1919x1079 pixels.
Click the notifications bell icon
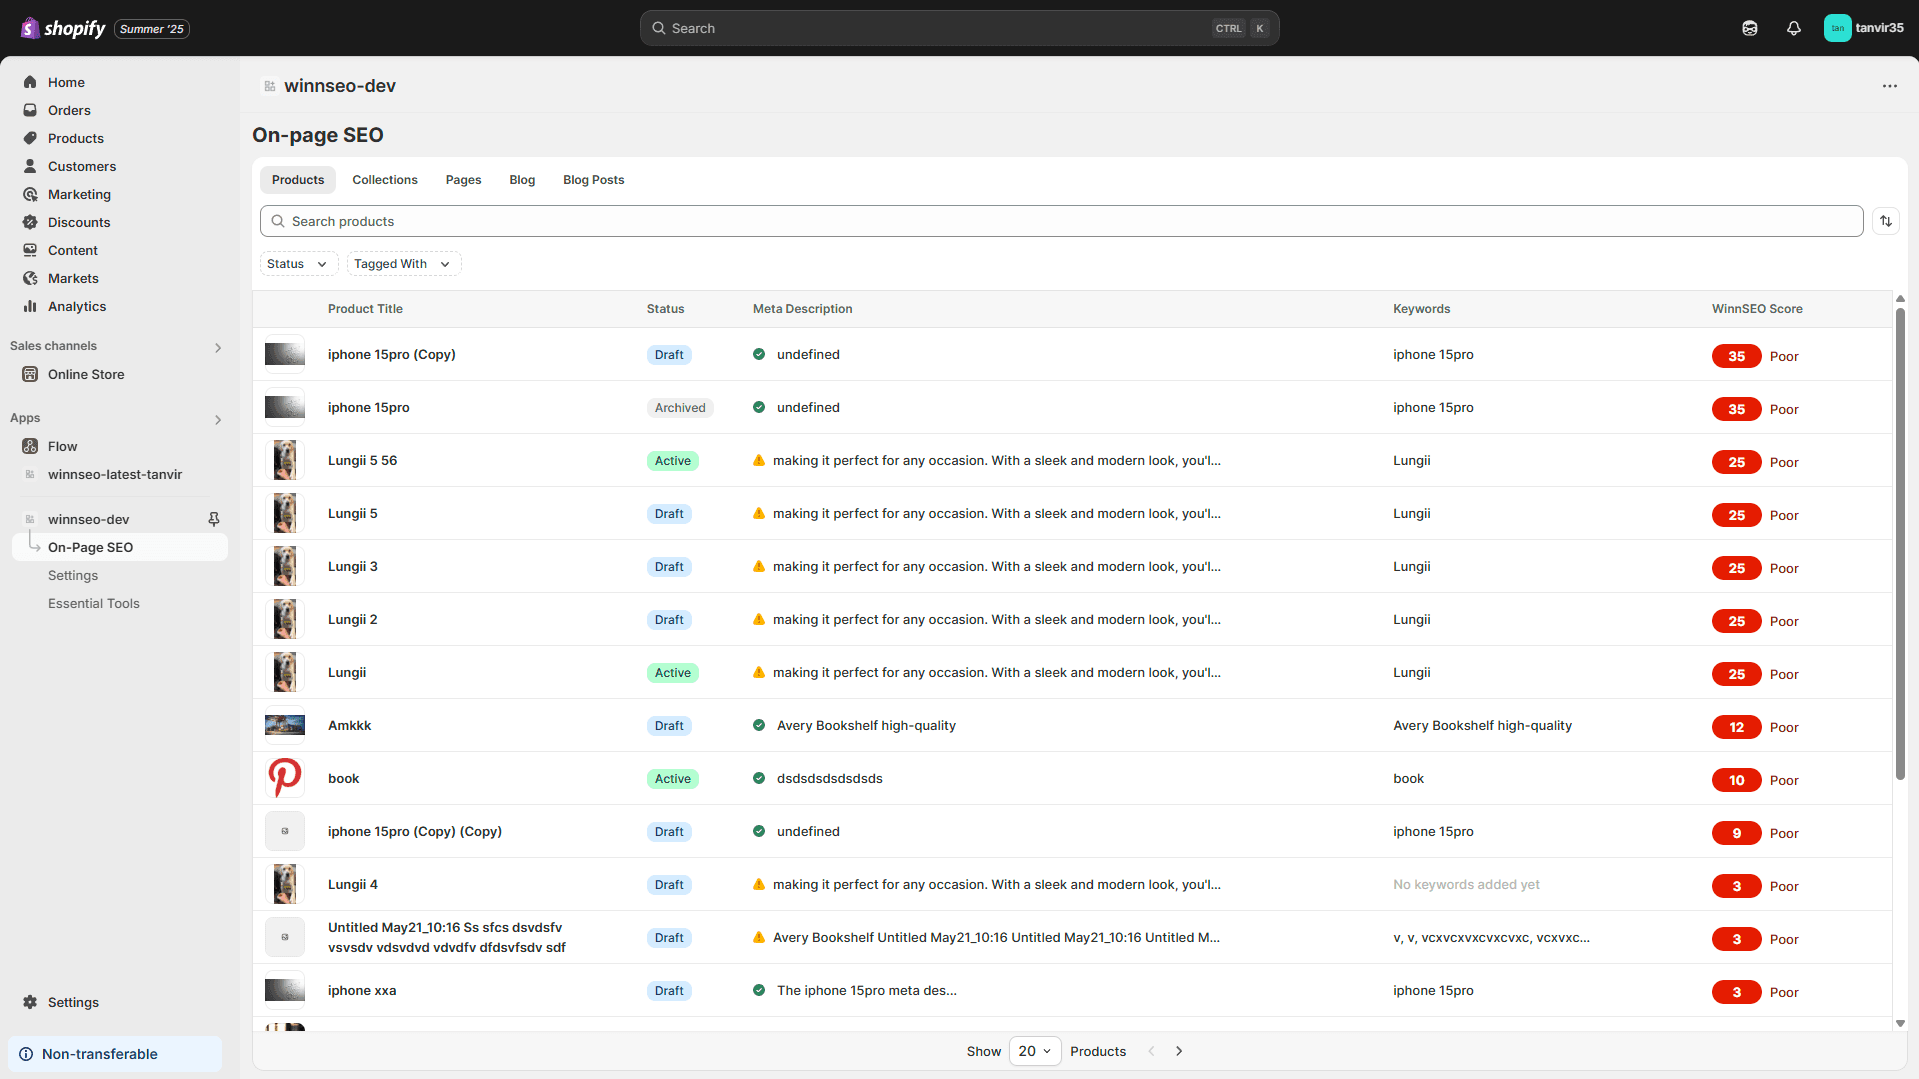point(1793,28)
